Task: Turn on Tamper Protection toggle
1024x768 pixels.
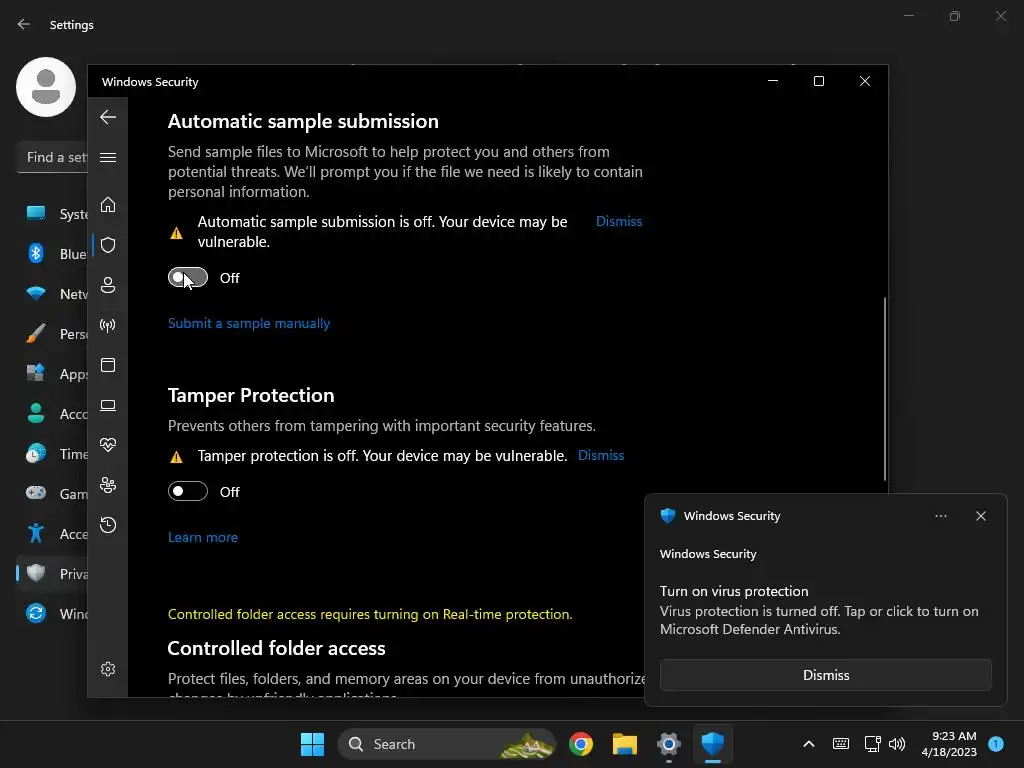Action: 188,491
